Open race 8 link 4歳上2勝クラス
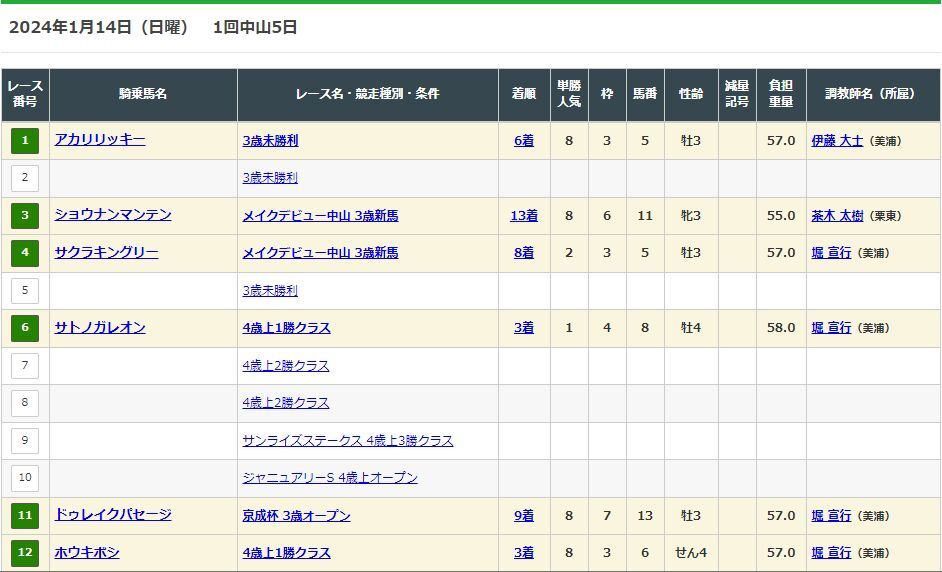 pyautogui.click(x=286, y=403)
